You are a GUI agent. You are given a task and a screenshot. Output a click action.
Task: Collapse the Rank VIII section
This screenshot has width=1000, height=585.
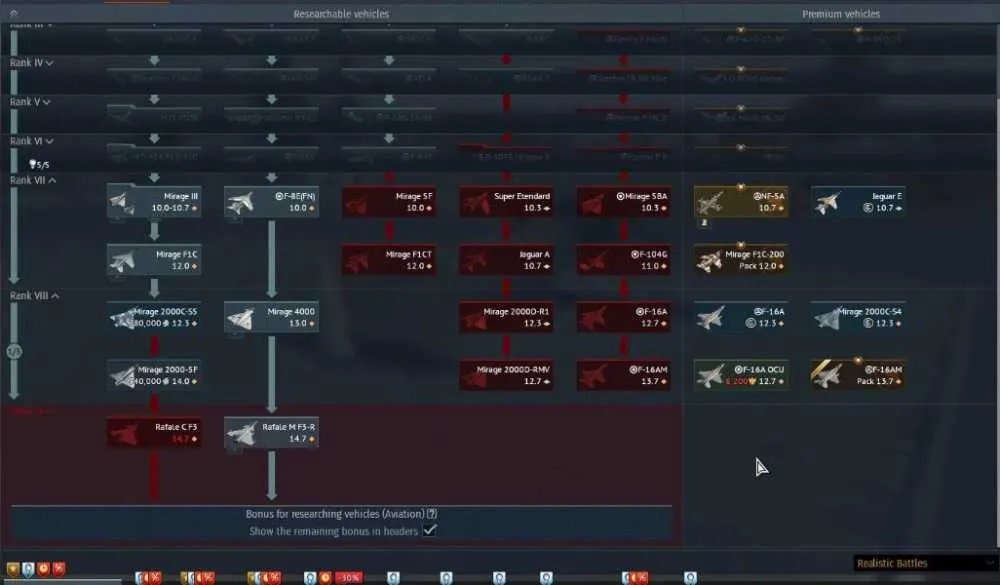[x=34, y=295]
